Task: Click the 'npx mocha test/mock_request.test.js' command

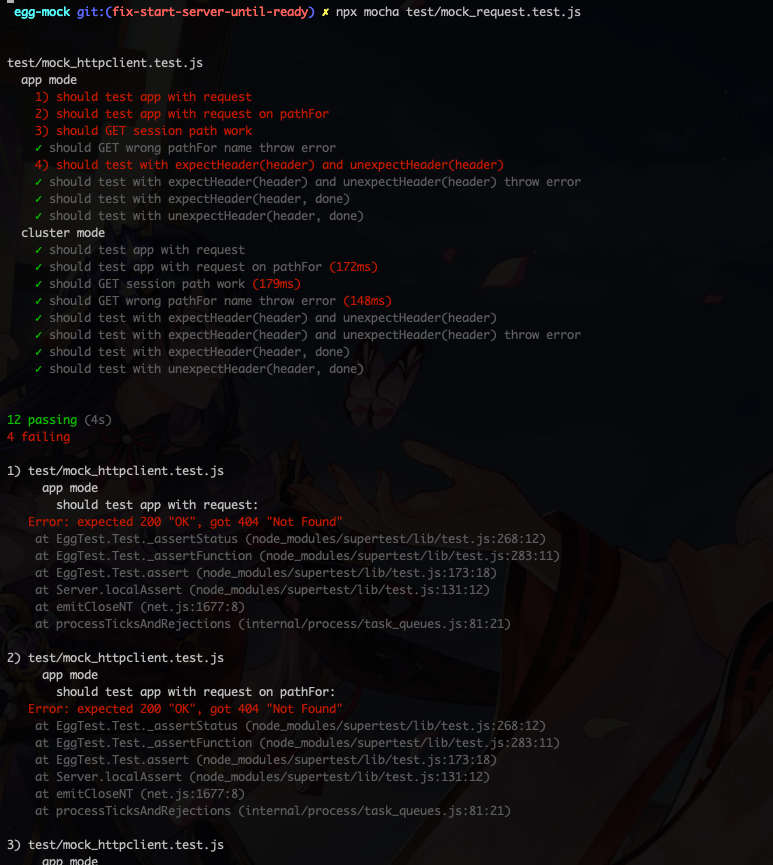Action: pos(458,12)
